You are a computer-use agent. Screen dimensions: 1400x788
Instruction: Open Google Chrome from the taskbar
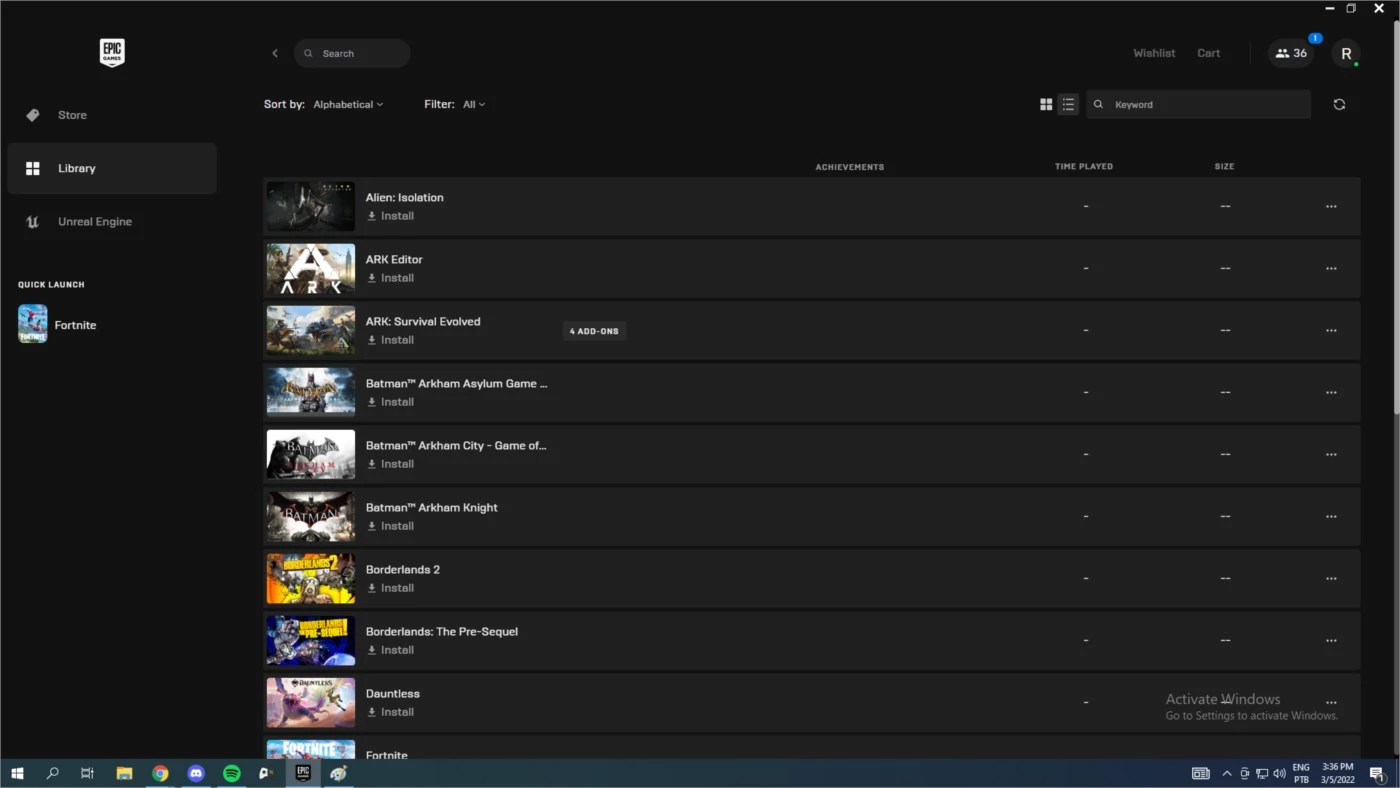point(160,773)
